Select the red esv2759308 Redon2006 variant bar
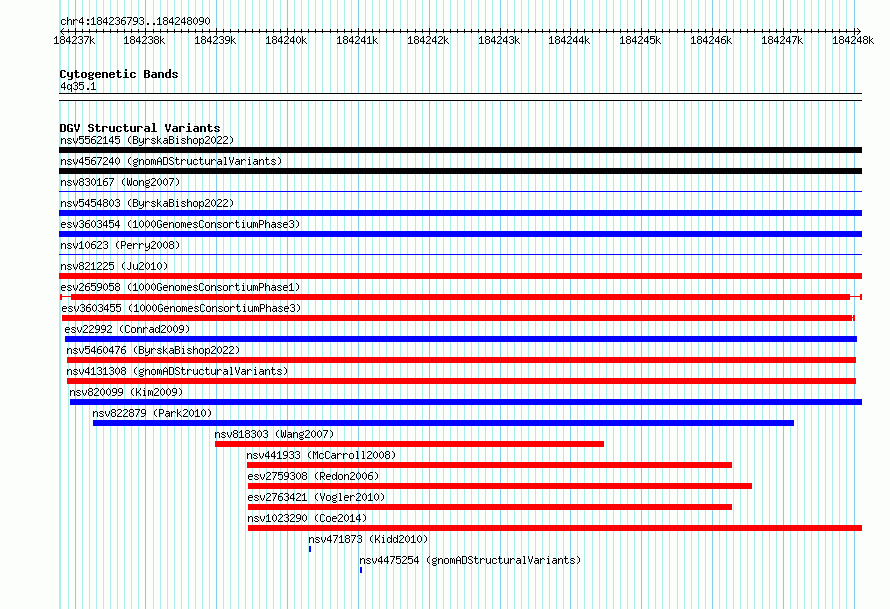890x609 pixels. point(499,486)
